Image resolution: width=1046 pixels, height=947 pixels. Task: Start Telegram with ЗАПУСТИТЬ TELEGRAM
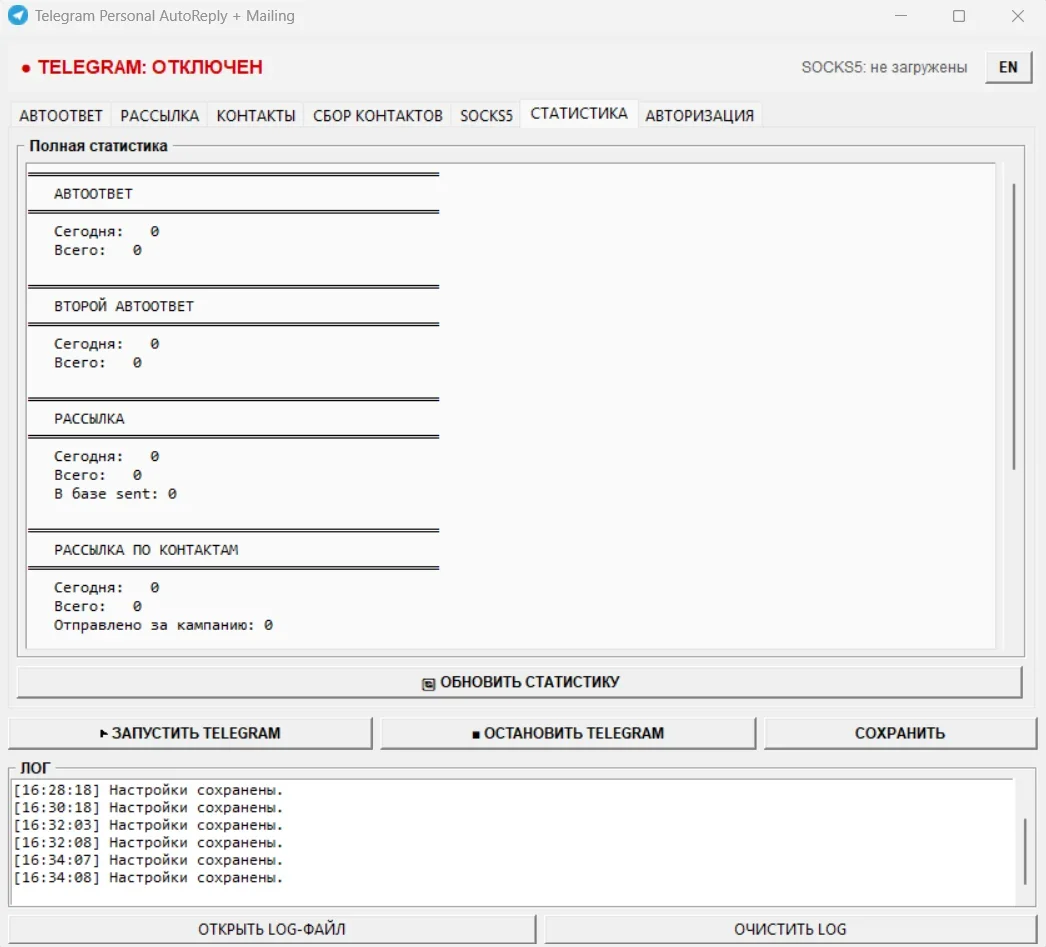pos(190,733)
